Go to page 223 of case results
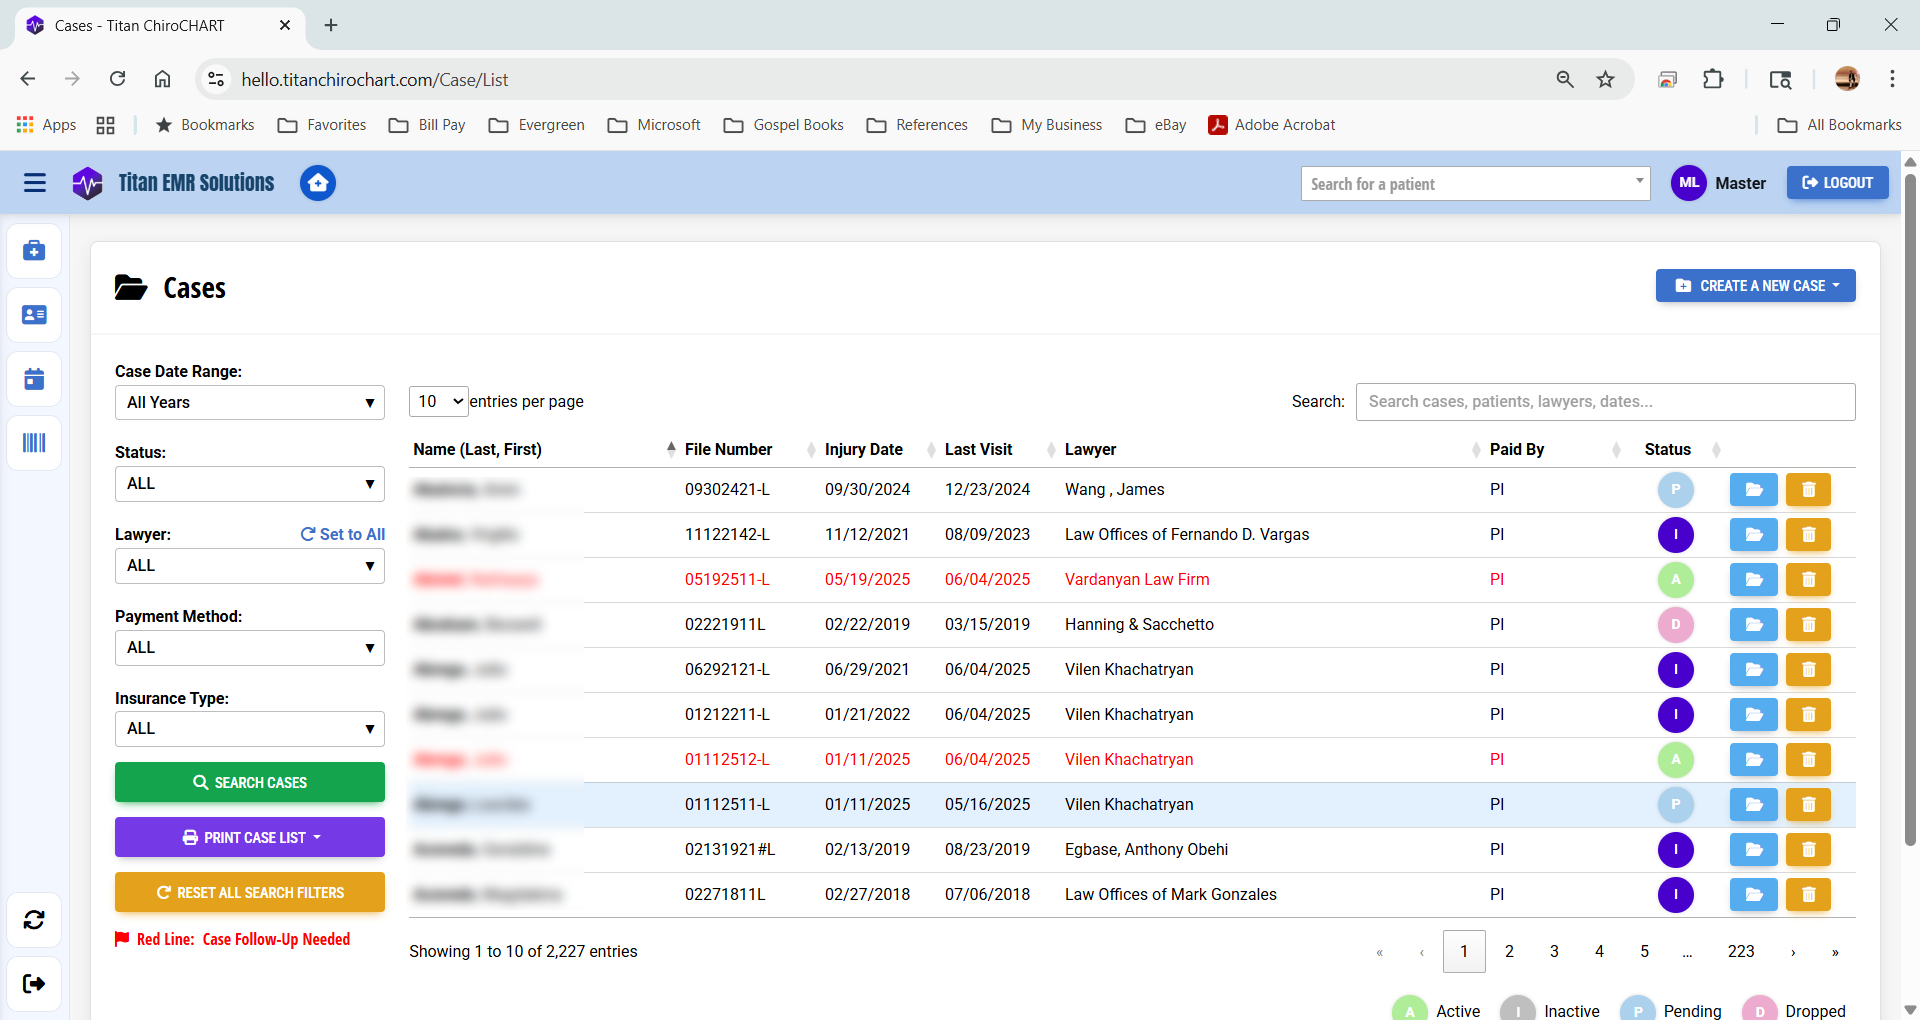Image resolution: width=1920 pixels, height=1020 pixels. click(x=1742, y=951)
